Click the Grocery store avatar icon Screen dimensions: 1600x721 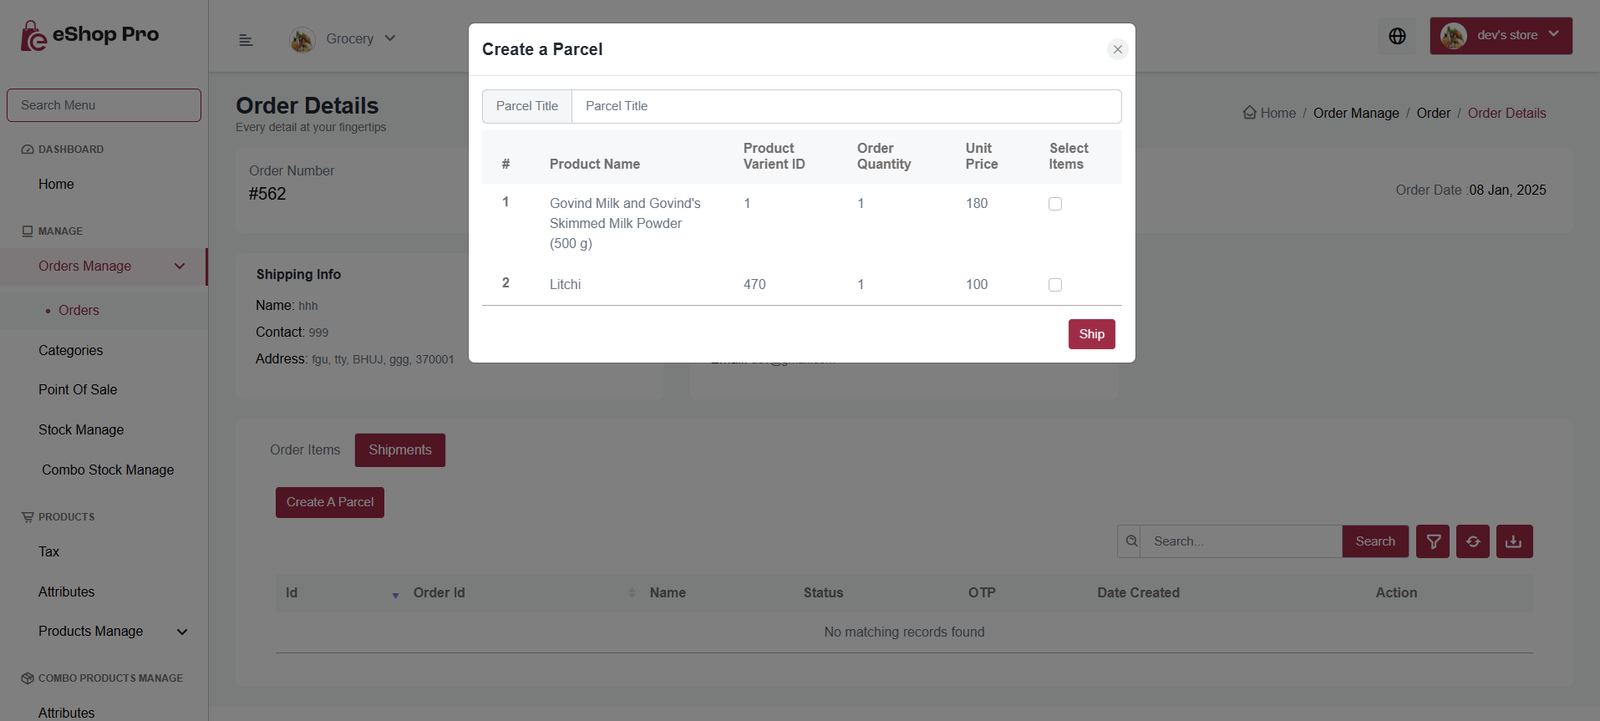tap(302, 39)
